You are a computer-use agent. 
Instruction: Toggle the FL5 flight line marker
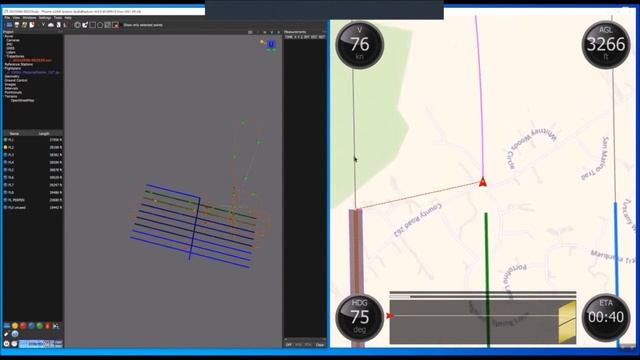pos(5,170)
